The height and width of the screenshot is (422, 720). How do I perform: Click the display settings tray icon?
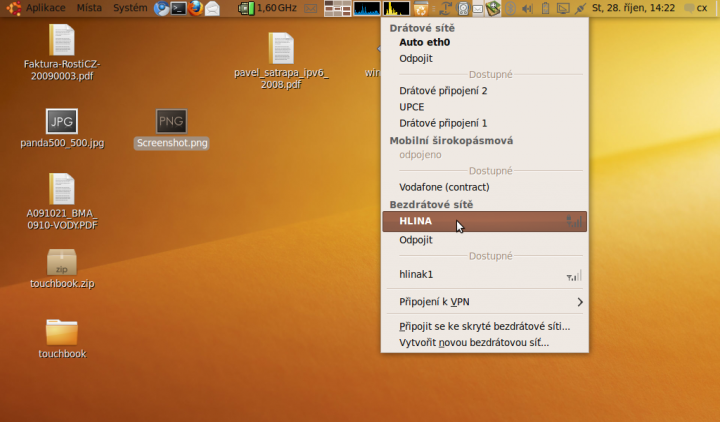(563, 8)
